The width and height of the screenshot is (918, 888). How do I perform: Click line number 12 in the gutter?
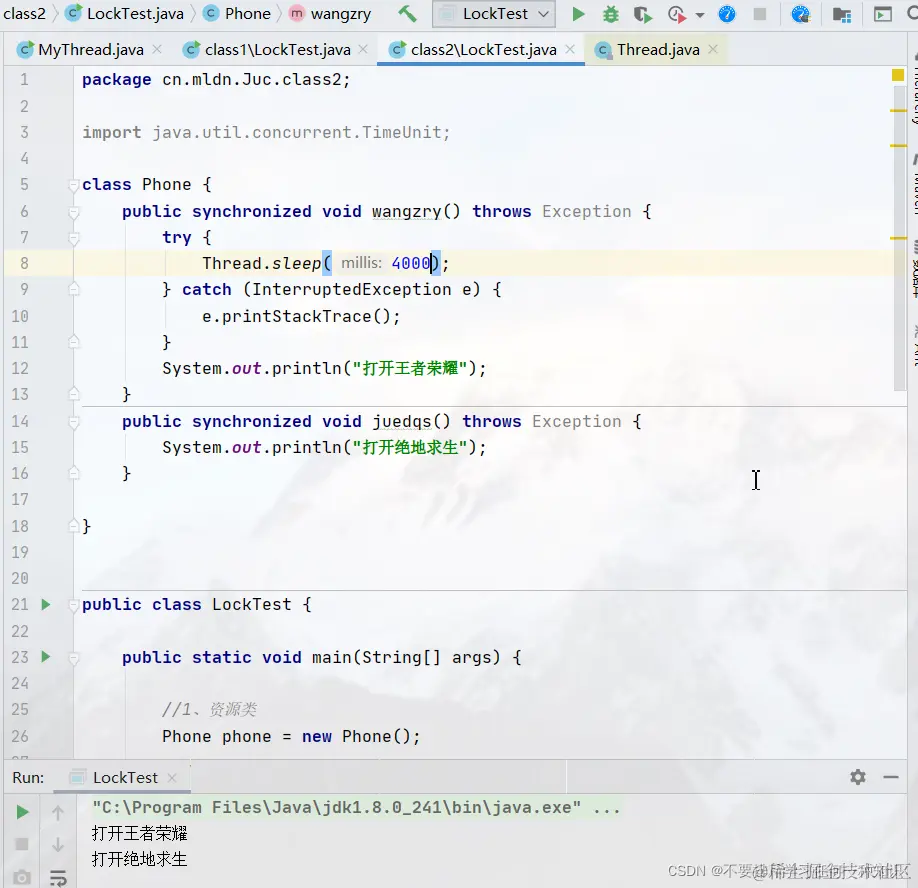pos(19,368)
